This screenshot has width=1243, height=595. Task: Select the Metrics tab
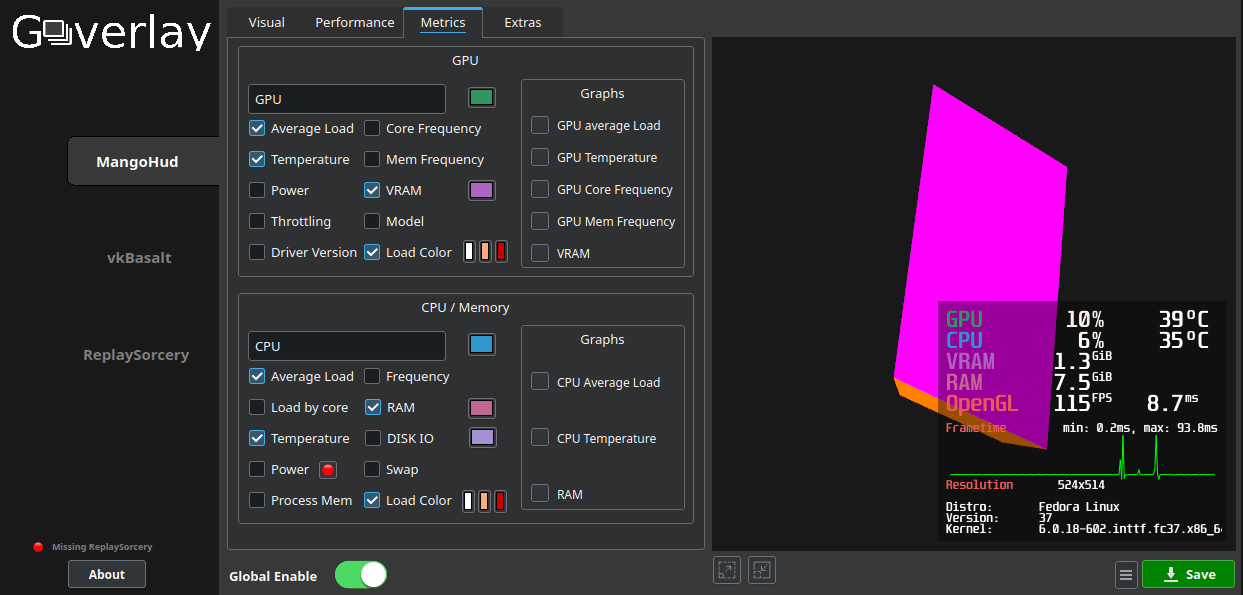[x=443, y=22]
